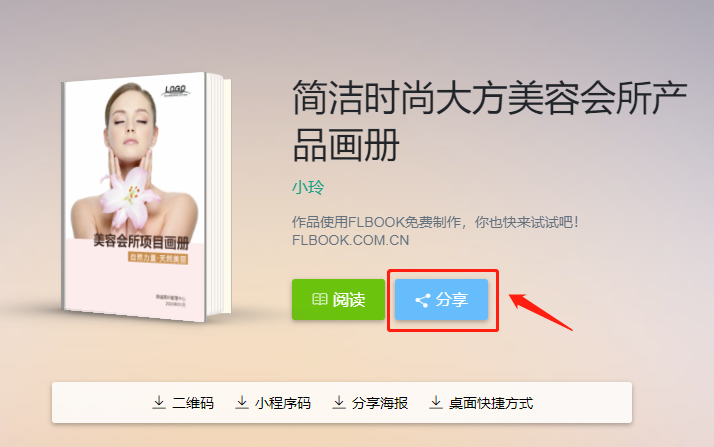Open the 3D book cover thumbnail
714x447 pixels.
tap(146, 197)
